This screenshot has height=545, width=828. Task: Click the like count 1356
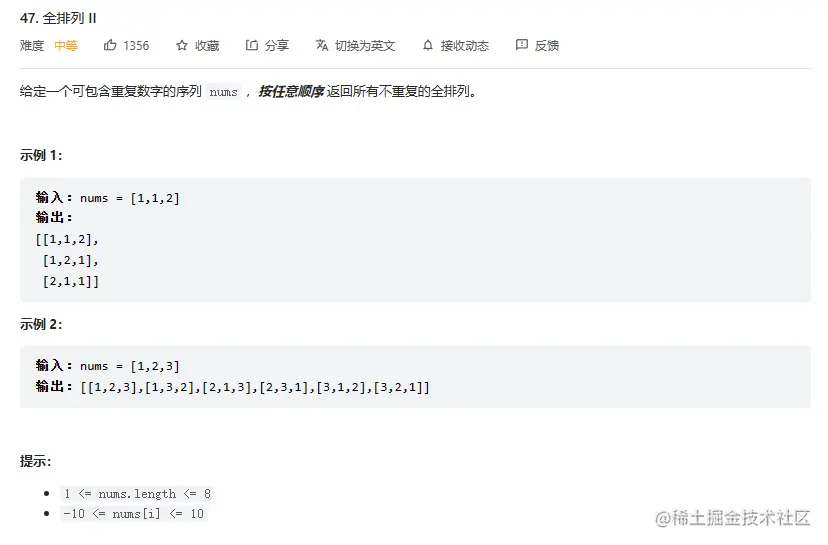136,46
